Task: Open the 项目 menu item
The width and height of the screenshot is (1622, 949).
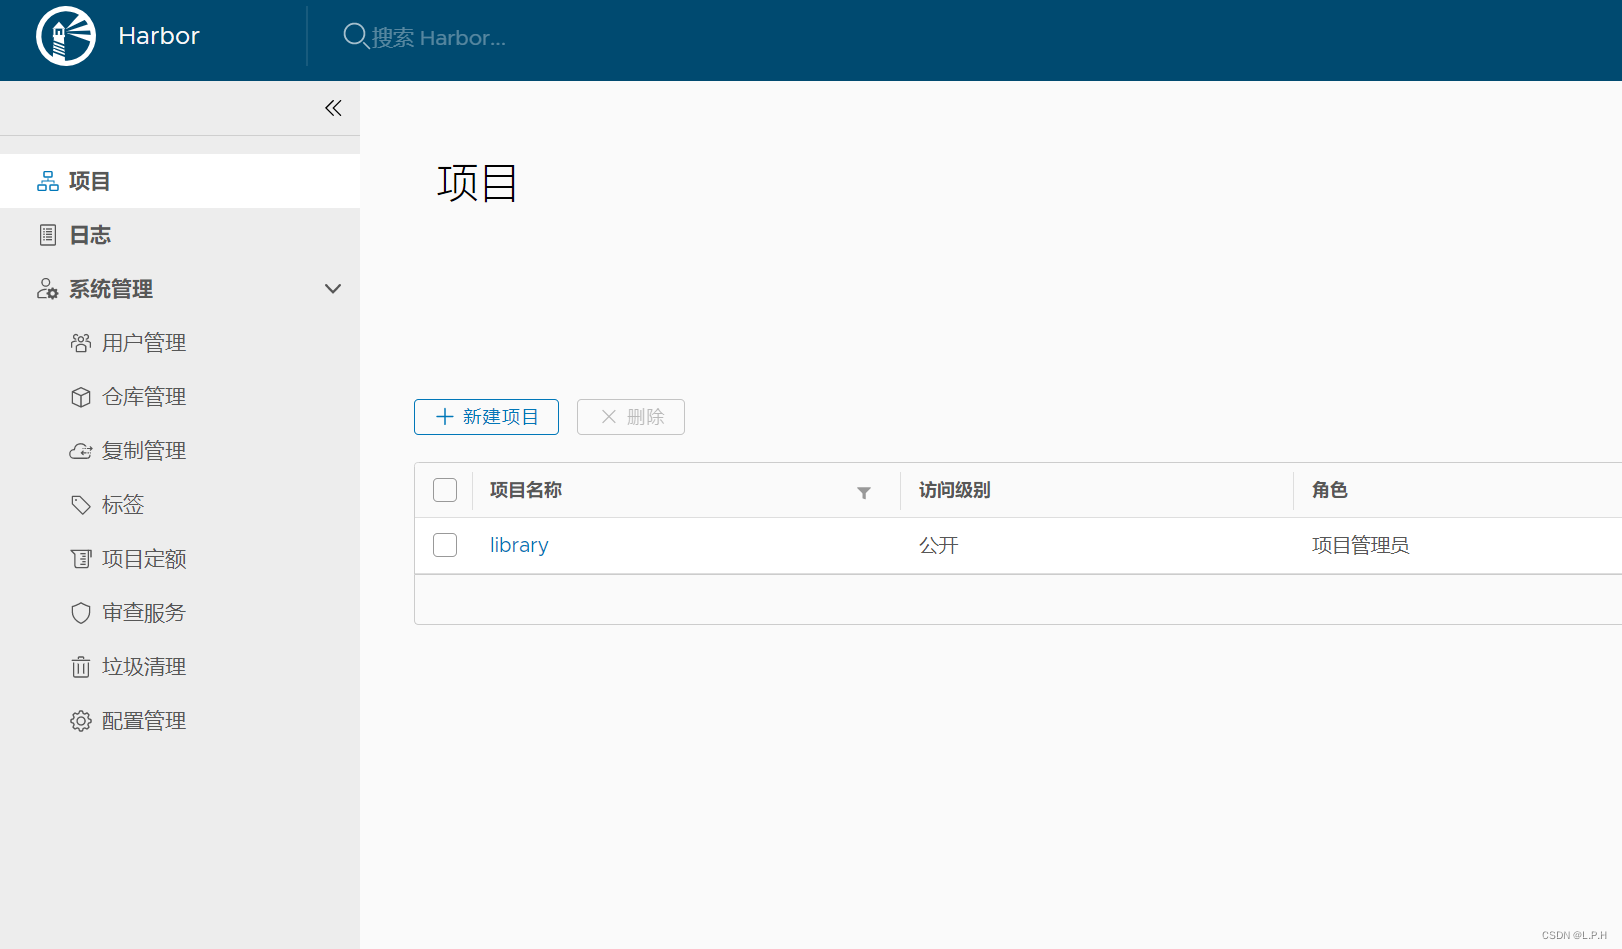Action: [x=180, y=181]
